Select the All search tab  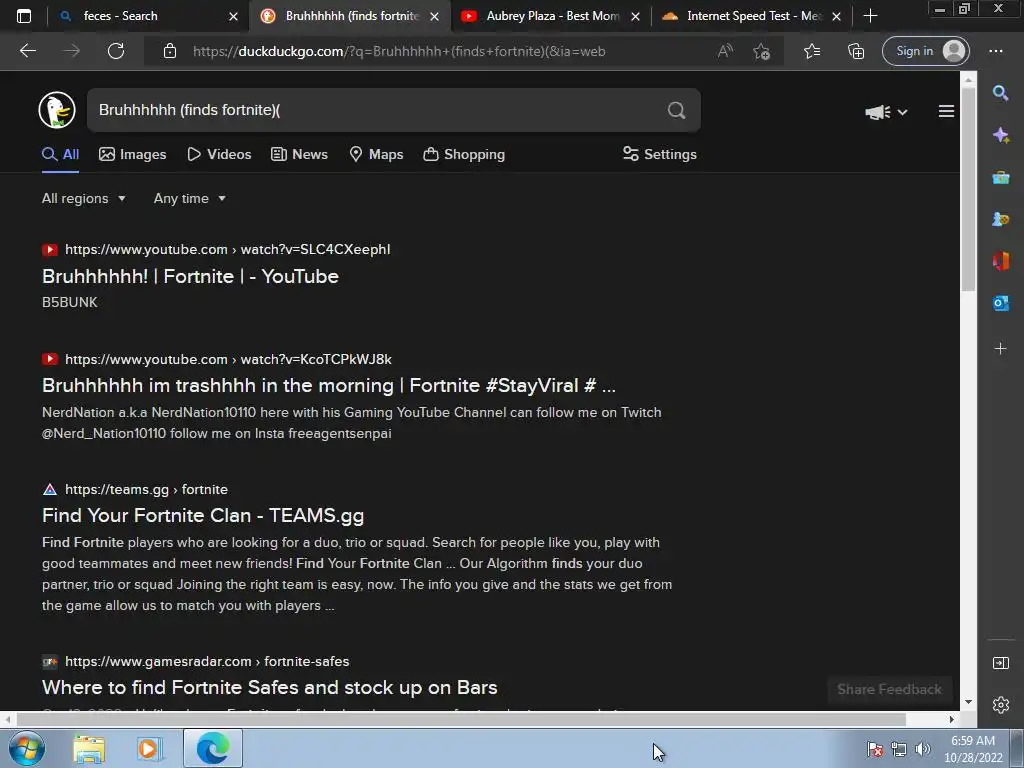pos(60,154)
